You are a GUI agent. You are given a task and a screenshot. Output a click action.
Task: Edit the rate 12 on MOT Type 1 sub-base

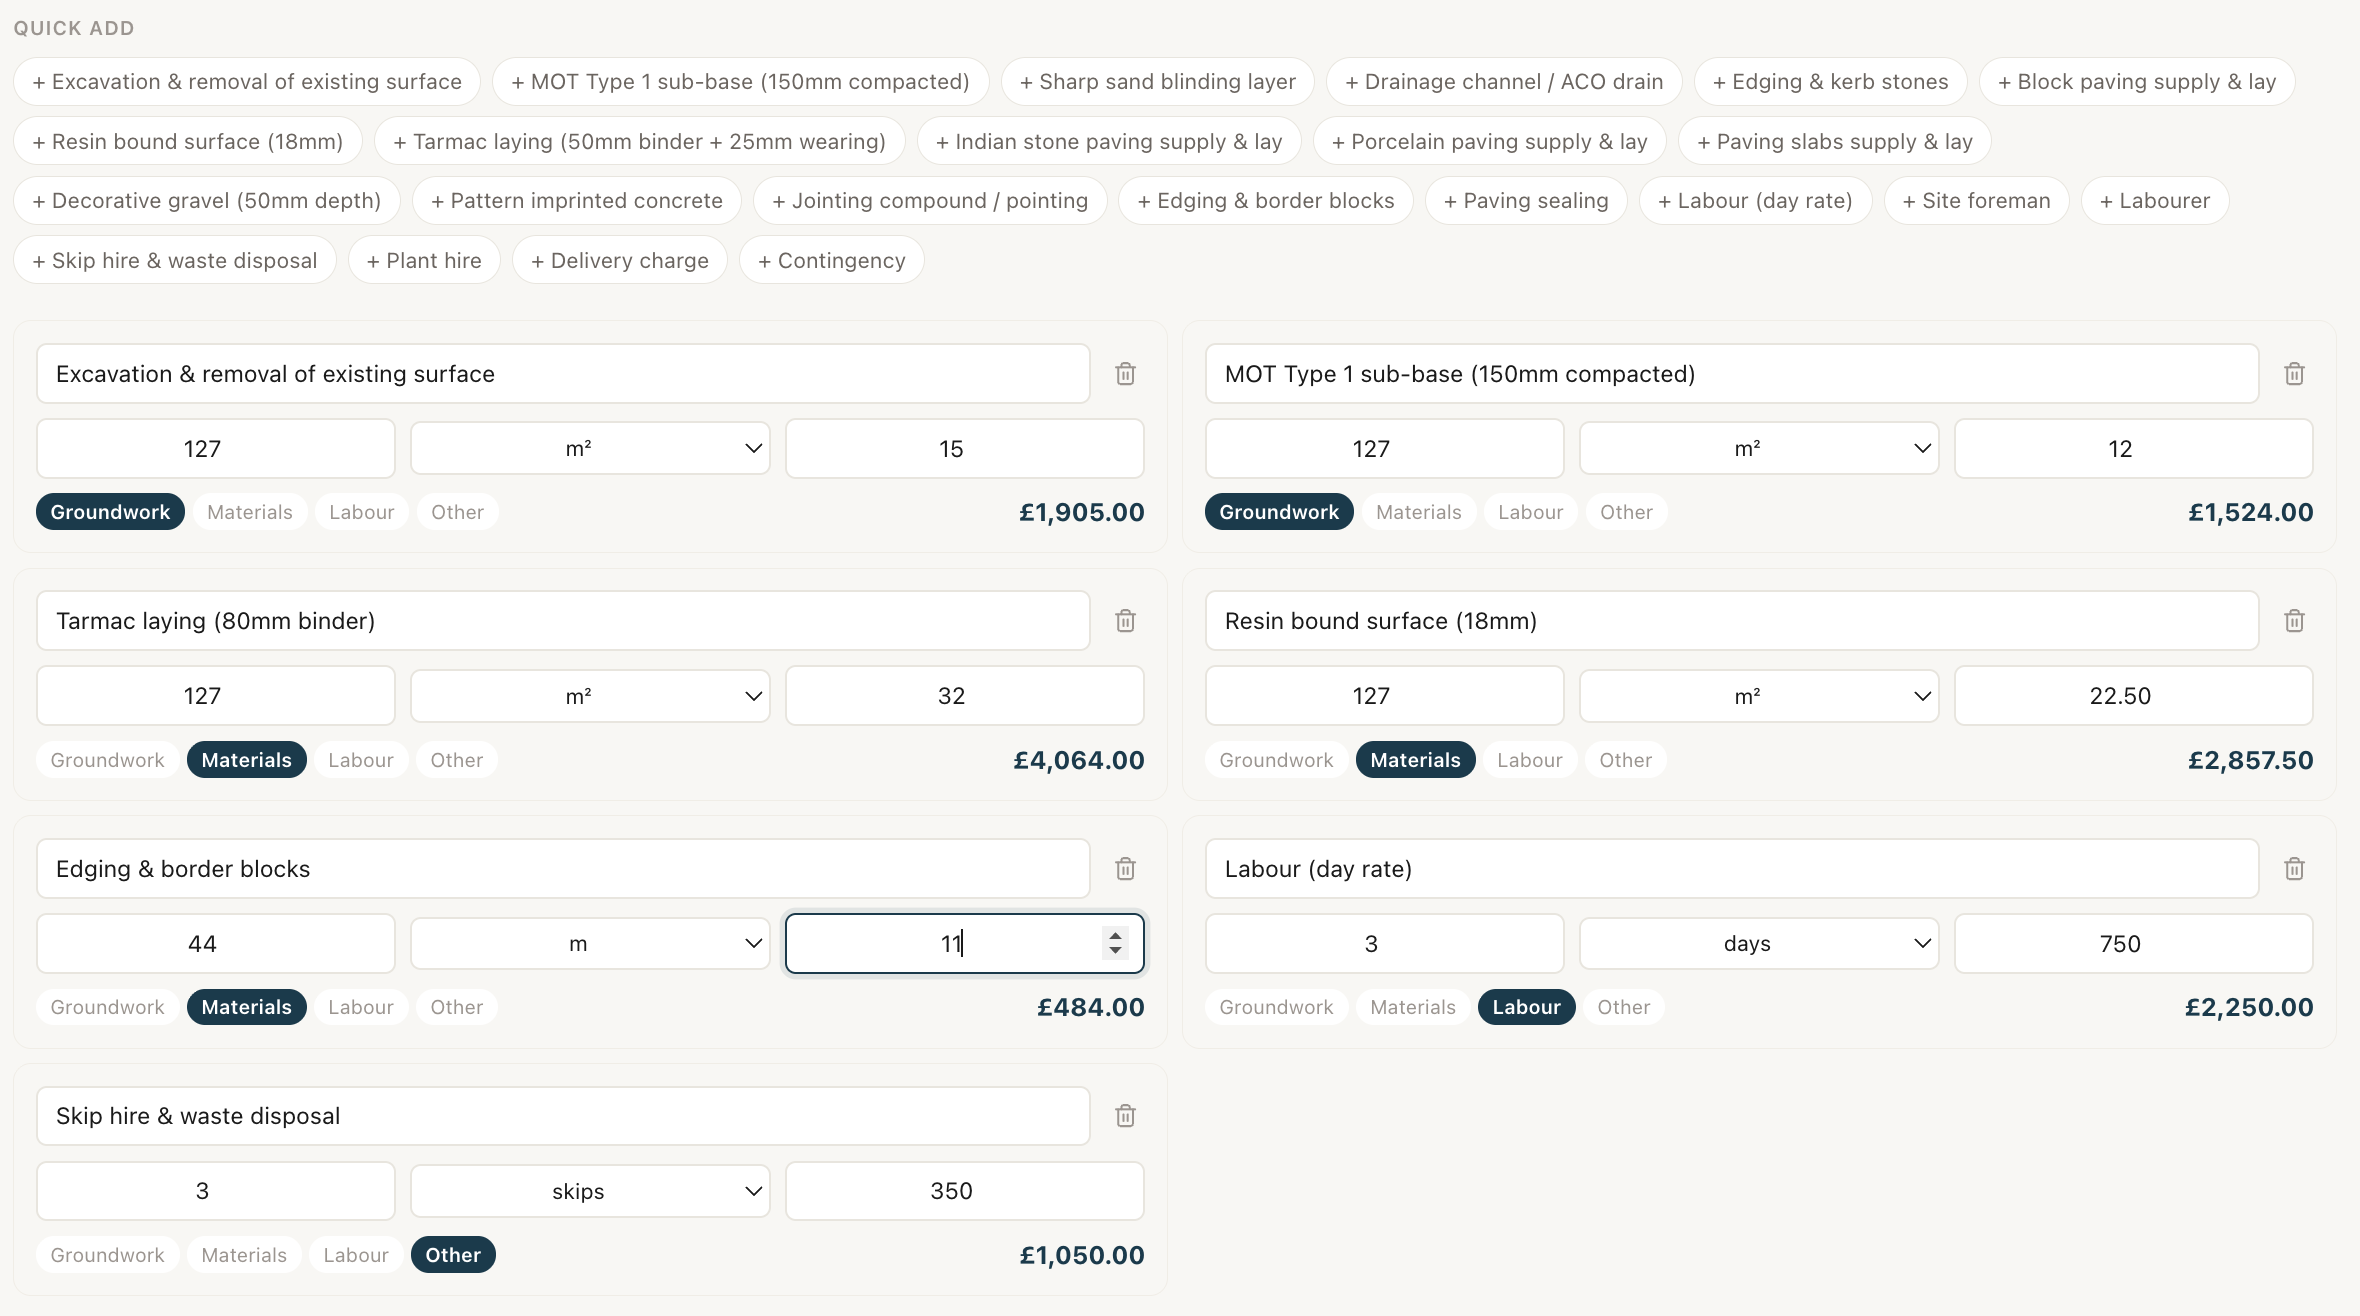(2133, 449)
